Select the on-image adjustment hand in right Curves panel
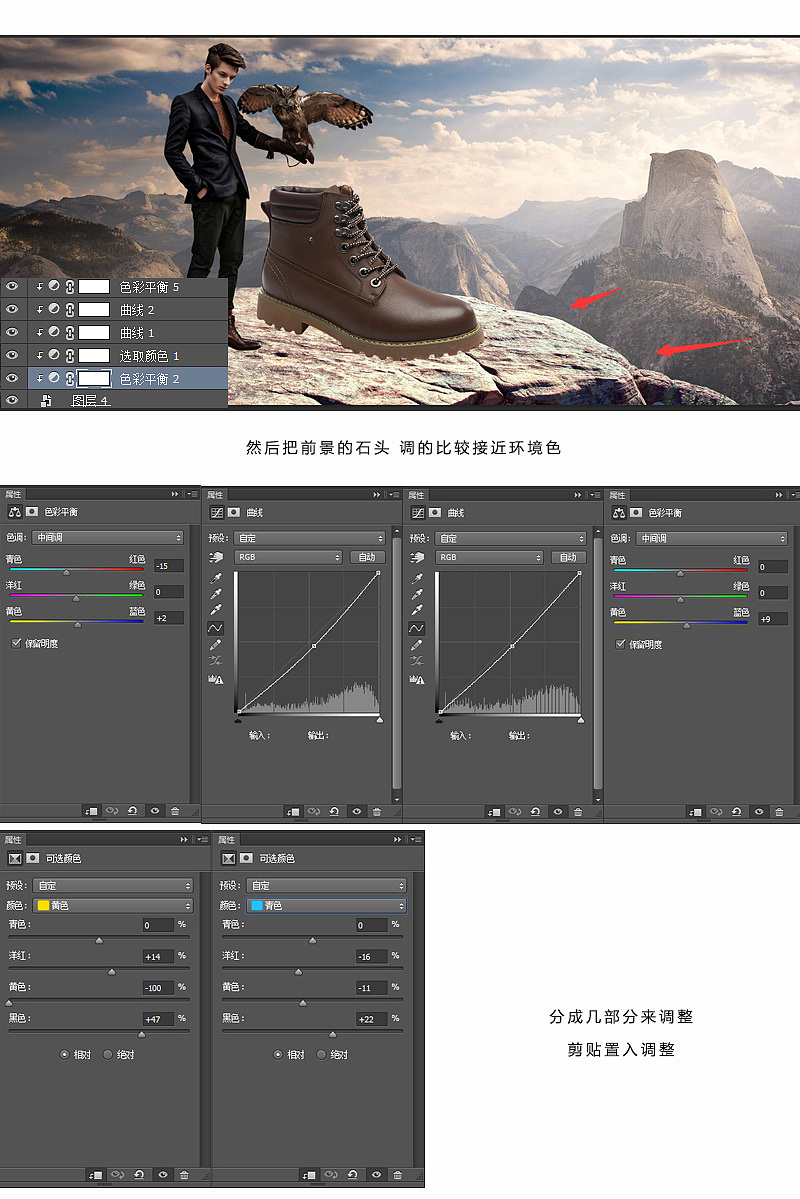The height and width of the screenshot is (1199, 800). pos(417,557)
